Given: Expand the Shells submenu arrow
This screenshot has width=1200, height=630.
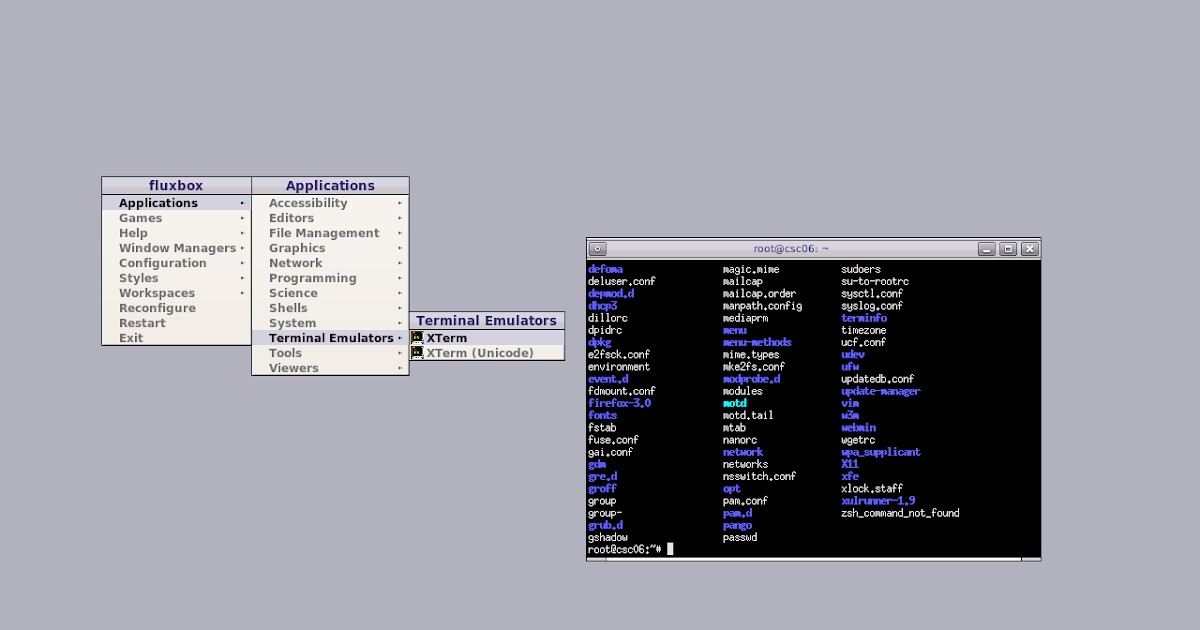Looking at the screenshot, I should click(x=400, y=308).
